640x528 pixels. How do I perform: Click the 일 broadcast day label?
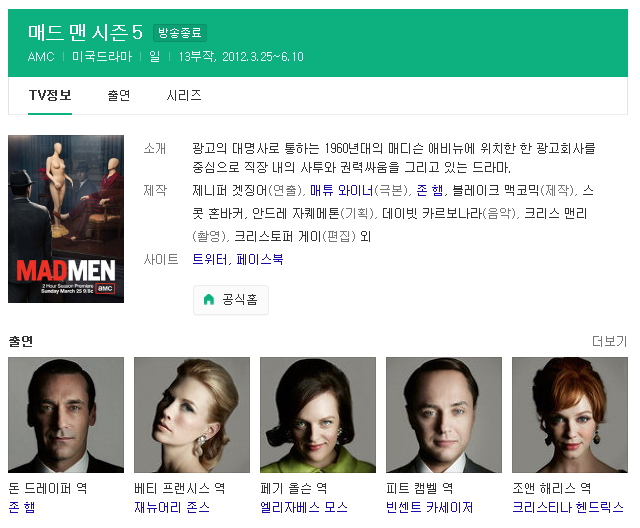point(155,57)
